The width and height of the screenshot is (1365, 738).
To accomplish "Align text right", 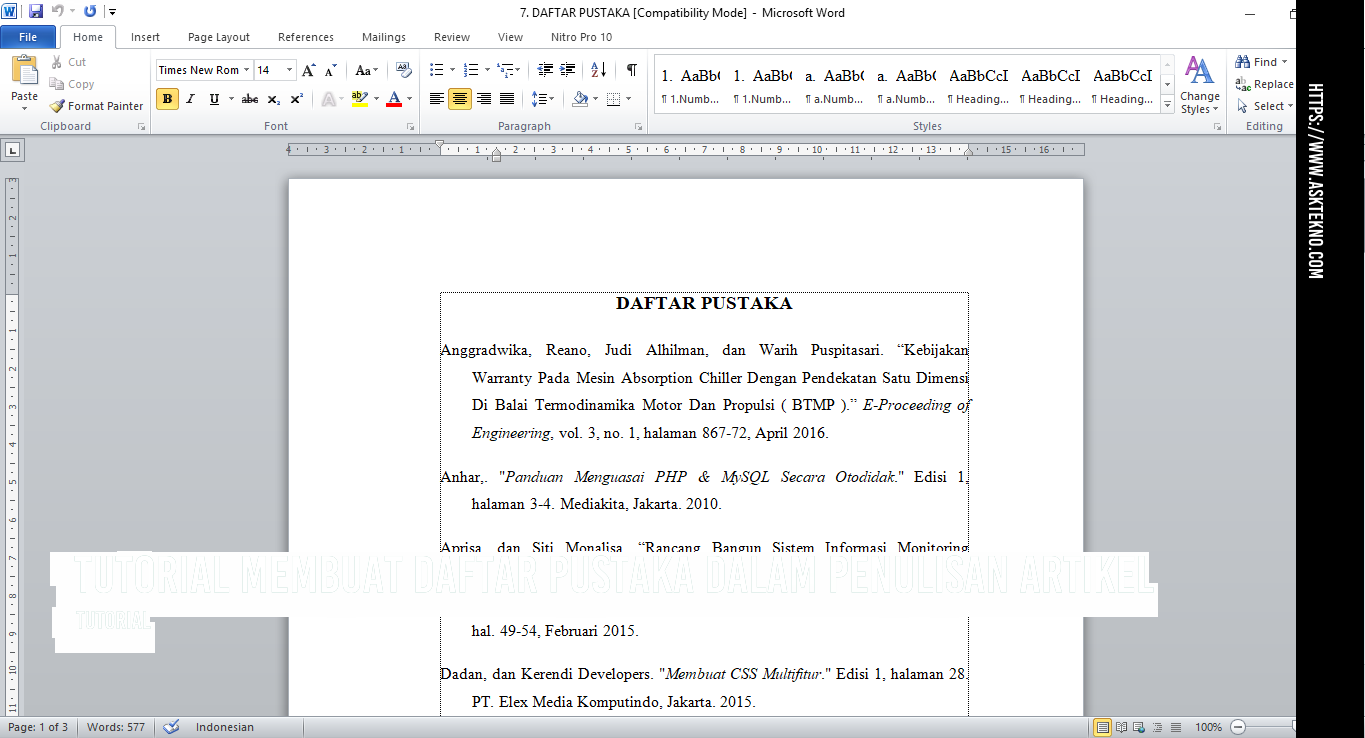I will pyautogui.click(x=484, y=99).
